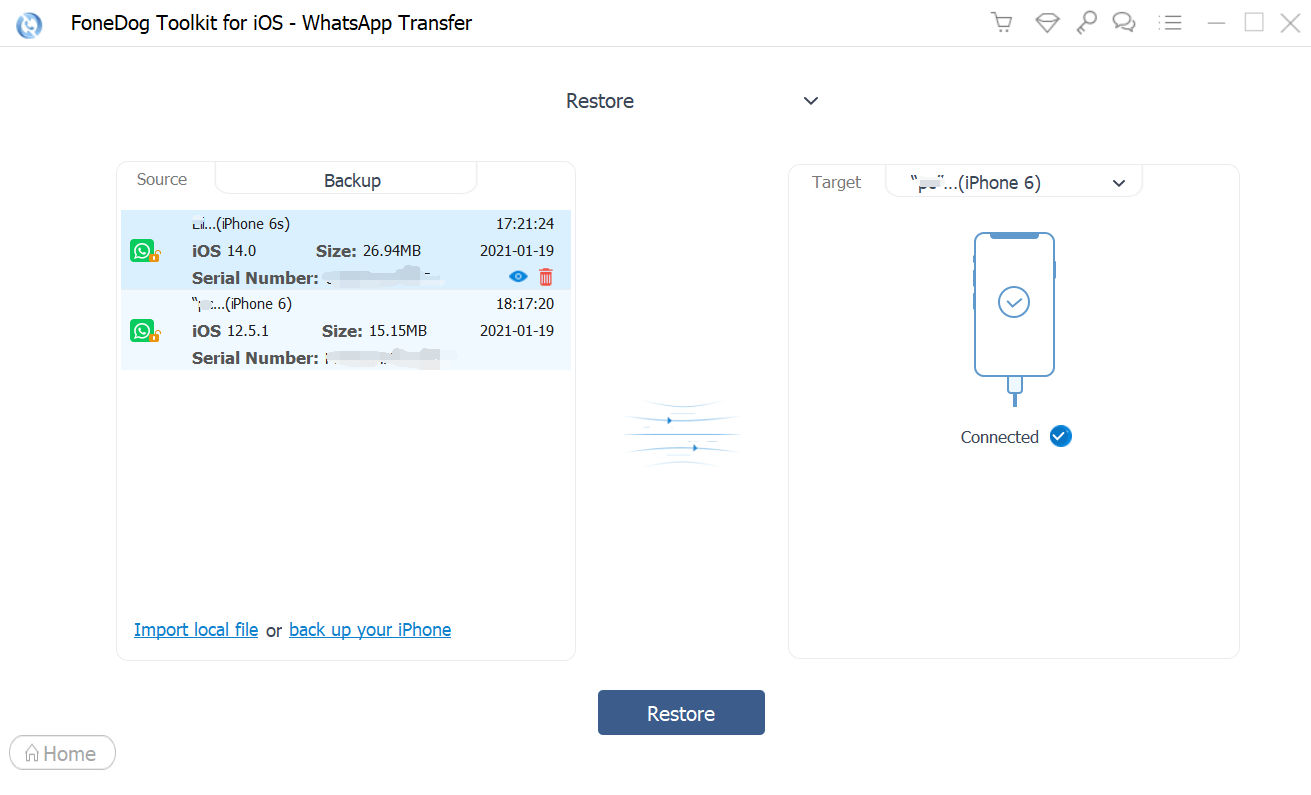Viewport: 1311px width, 795px height.
Task: Click the Source label
Action: point(162,180)
